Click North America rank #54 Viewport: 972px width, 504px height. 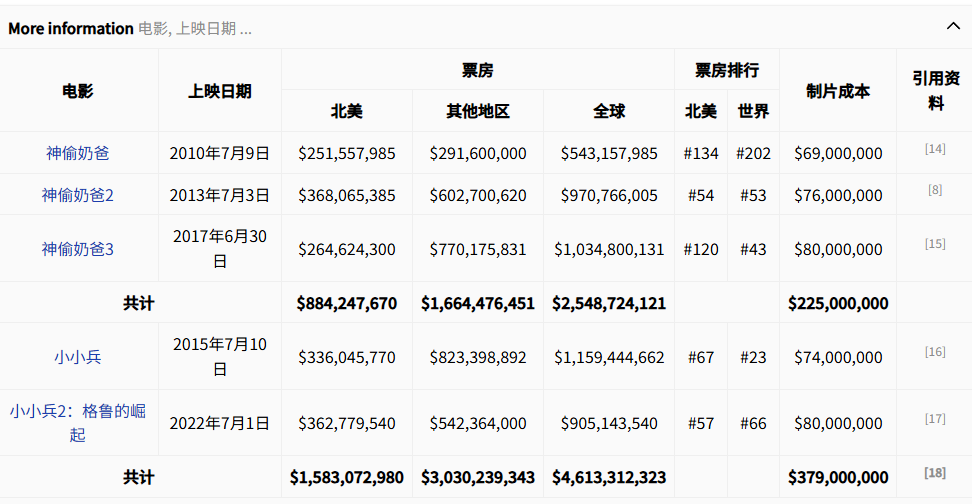(701, 196)
